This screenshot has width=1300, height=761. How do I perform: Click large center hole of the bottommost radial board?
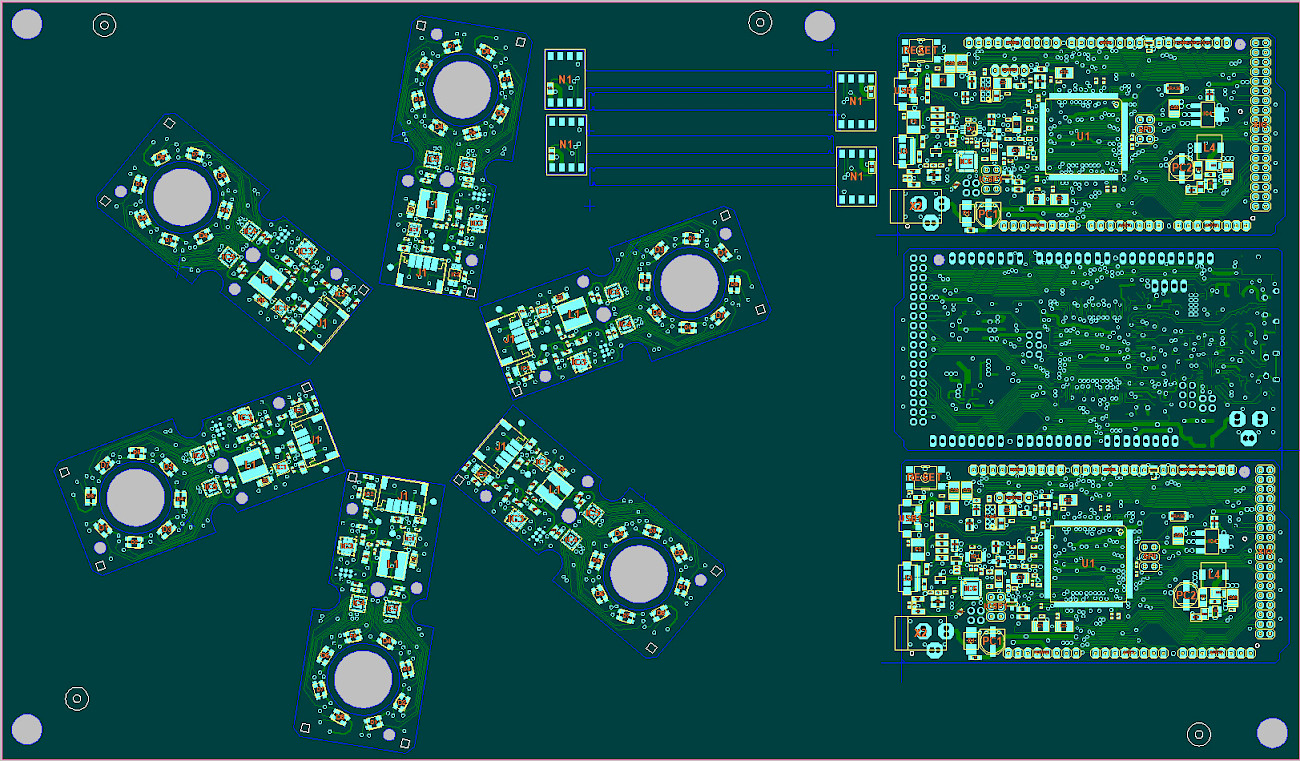[x=363, y=679]
